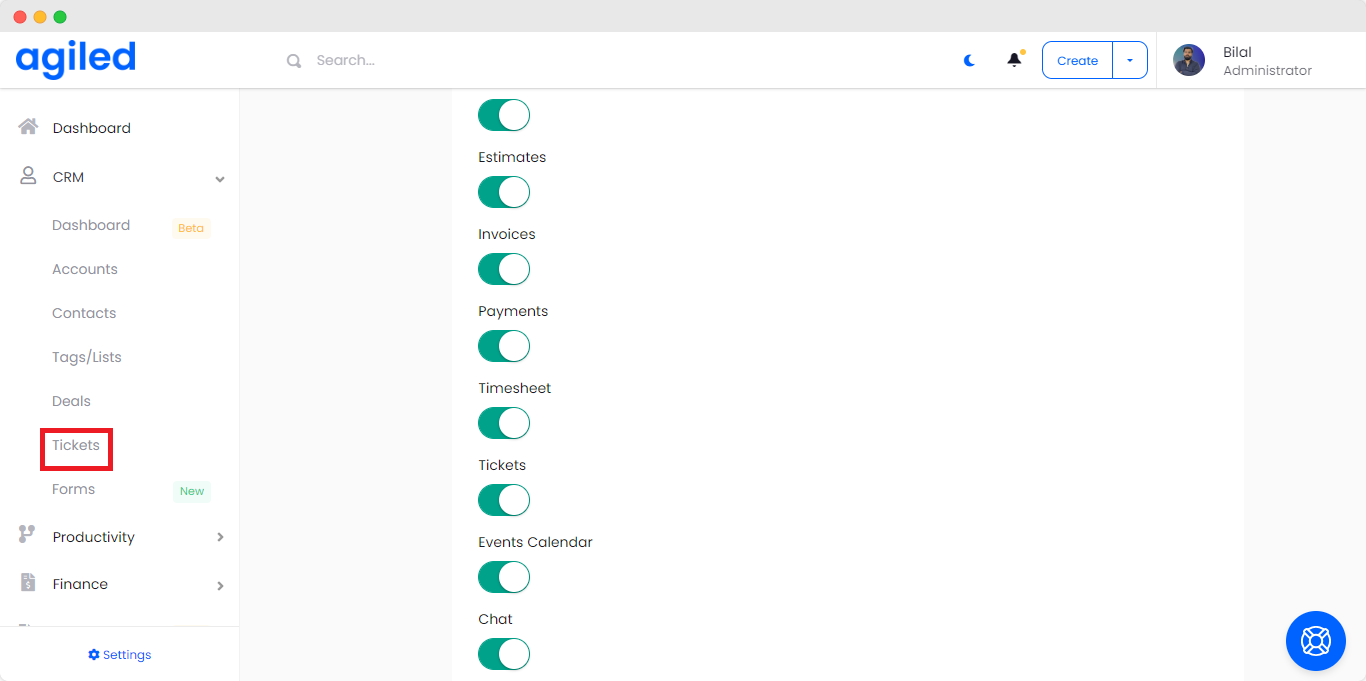This screenshot has width=1366, height=681.
Task: Toggle the Timesheet switch off
Action: coord(504,423)
